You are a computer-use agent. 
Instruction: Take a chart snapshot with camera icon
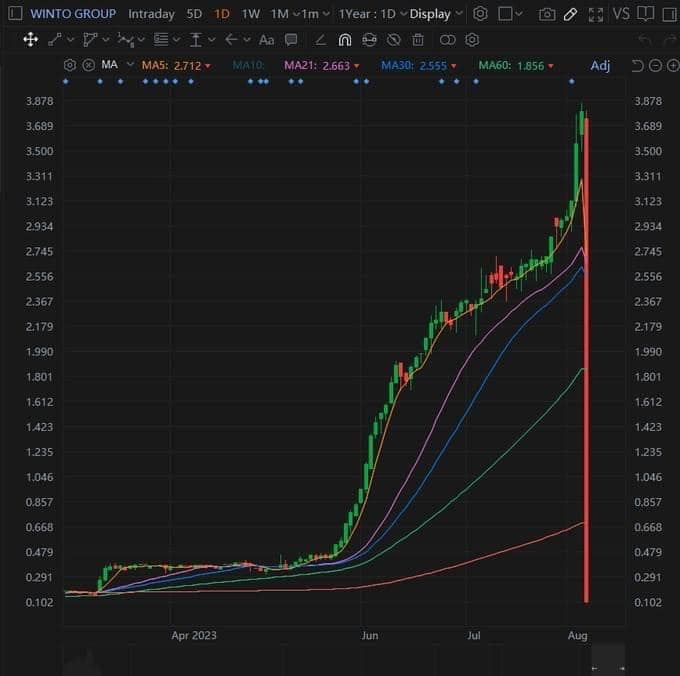tap(547, 14)
